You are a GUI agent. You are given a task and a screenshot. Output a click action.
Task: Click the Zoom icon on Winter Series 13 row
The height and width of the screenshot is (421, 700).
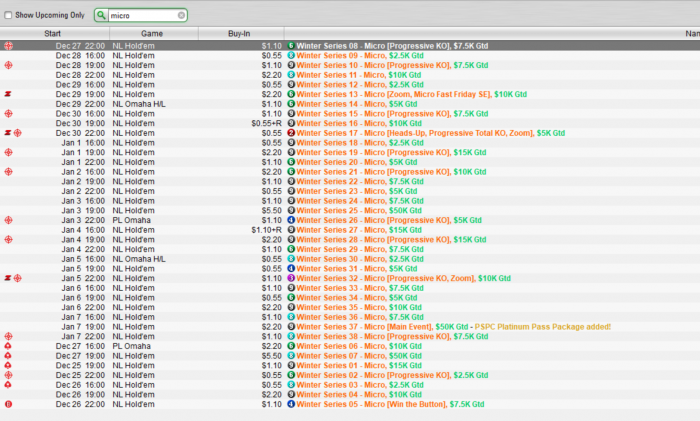pyautogui.click(x=8, y=94)
